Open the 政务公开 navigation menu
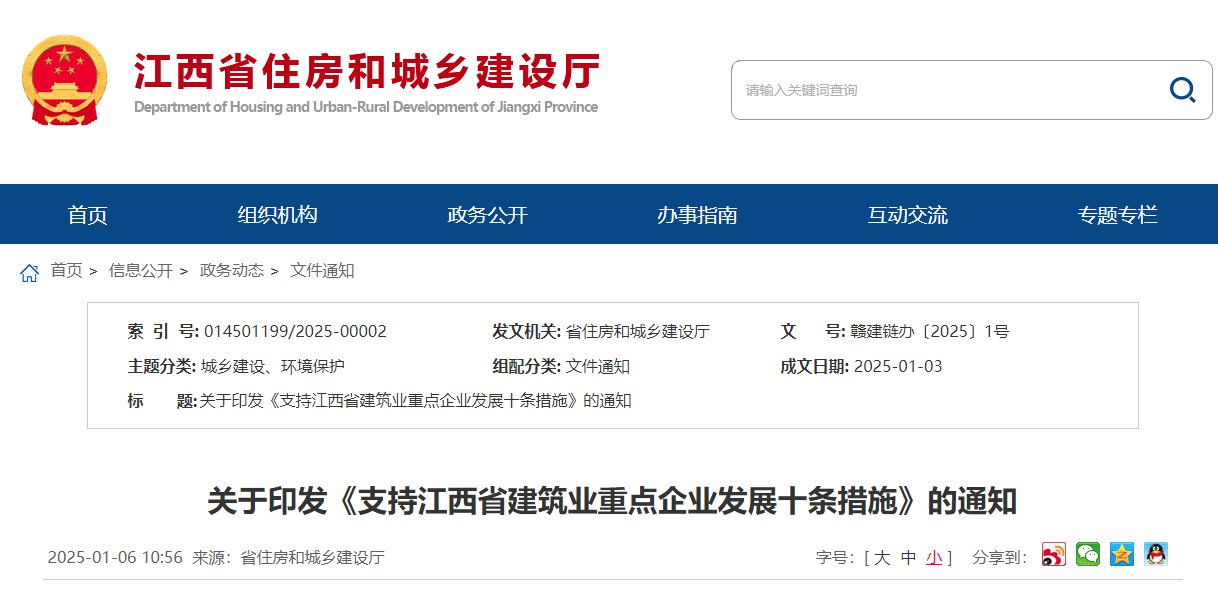1218x591 pixels. (x=486, y=214)
